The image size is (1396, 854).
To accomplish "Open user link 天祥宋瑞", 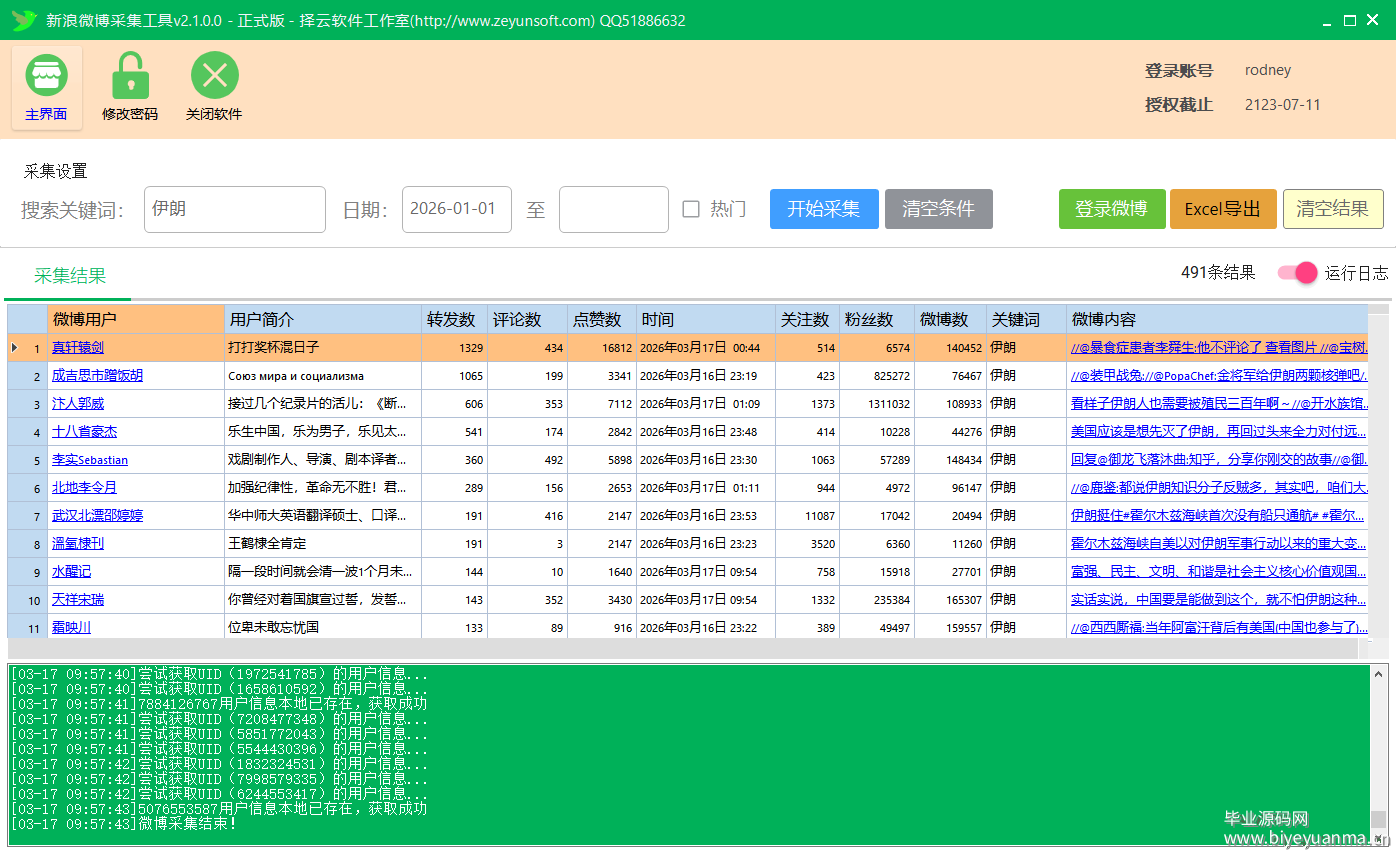I will tap(78, 600).
